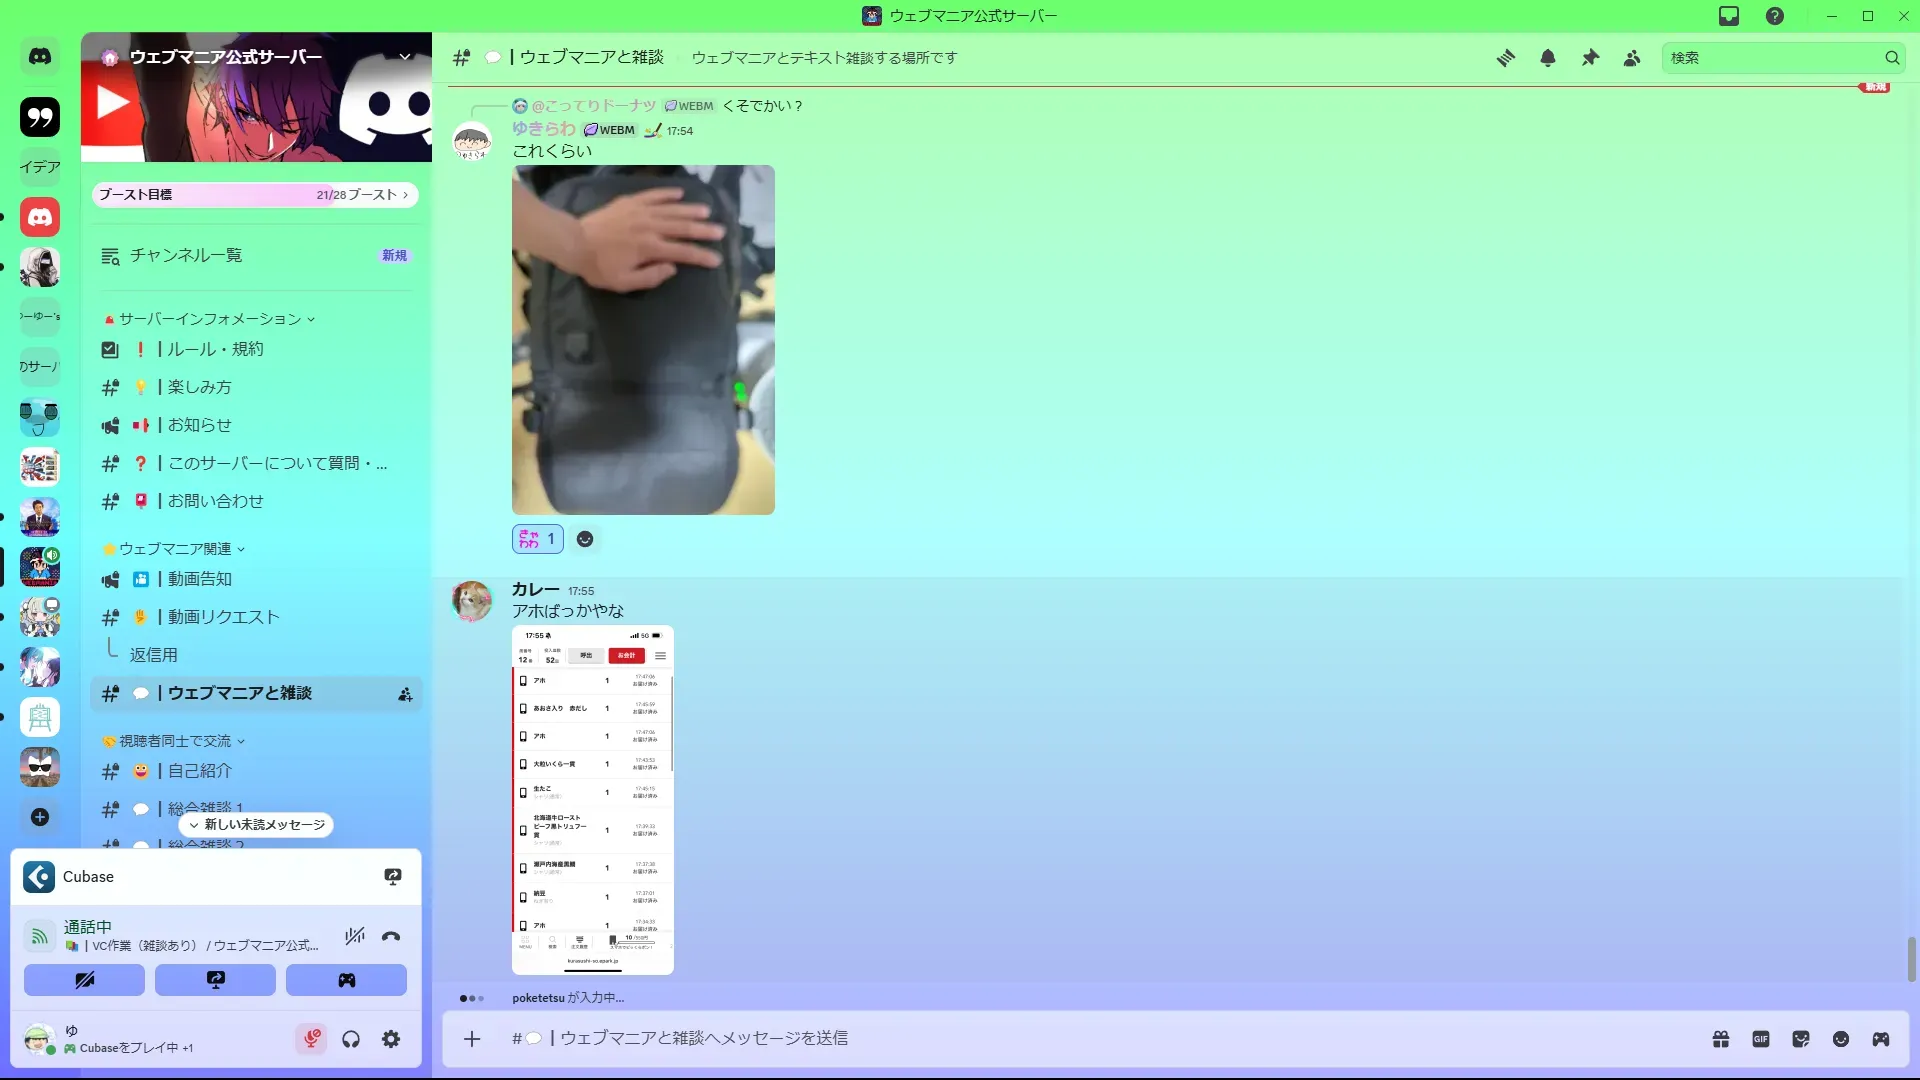Show the member list icon
Screen dimensions: 1920x1080
pyautogui.click(x=1632, y=58)
